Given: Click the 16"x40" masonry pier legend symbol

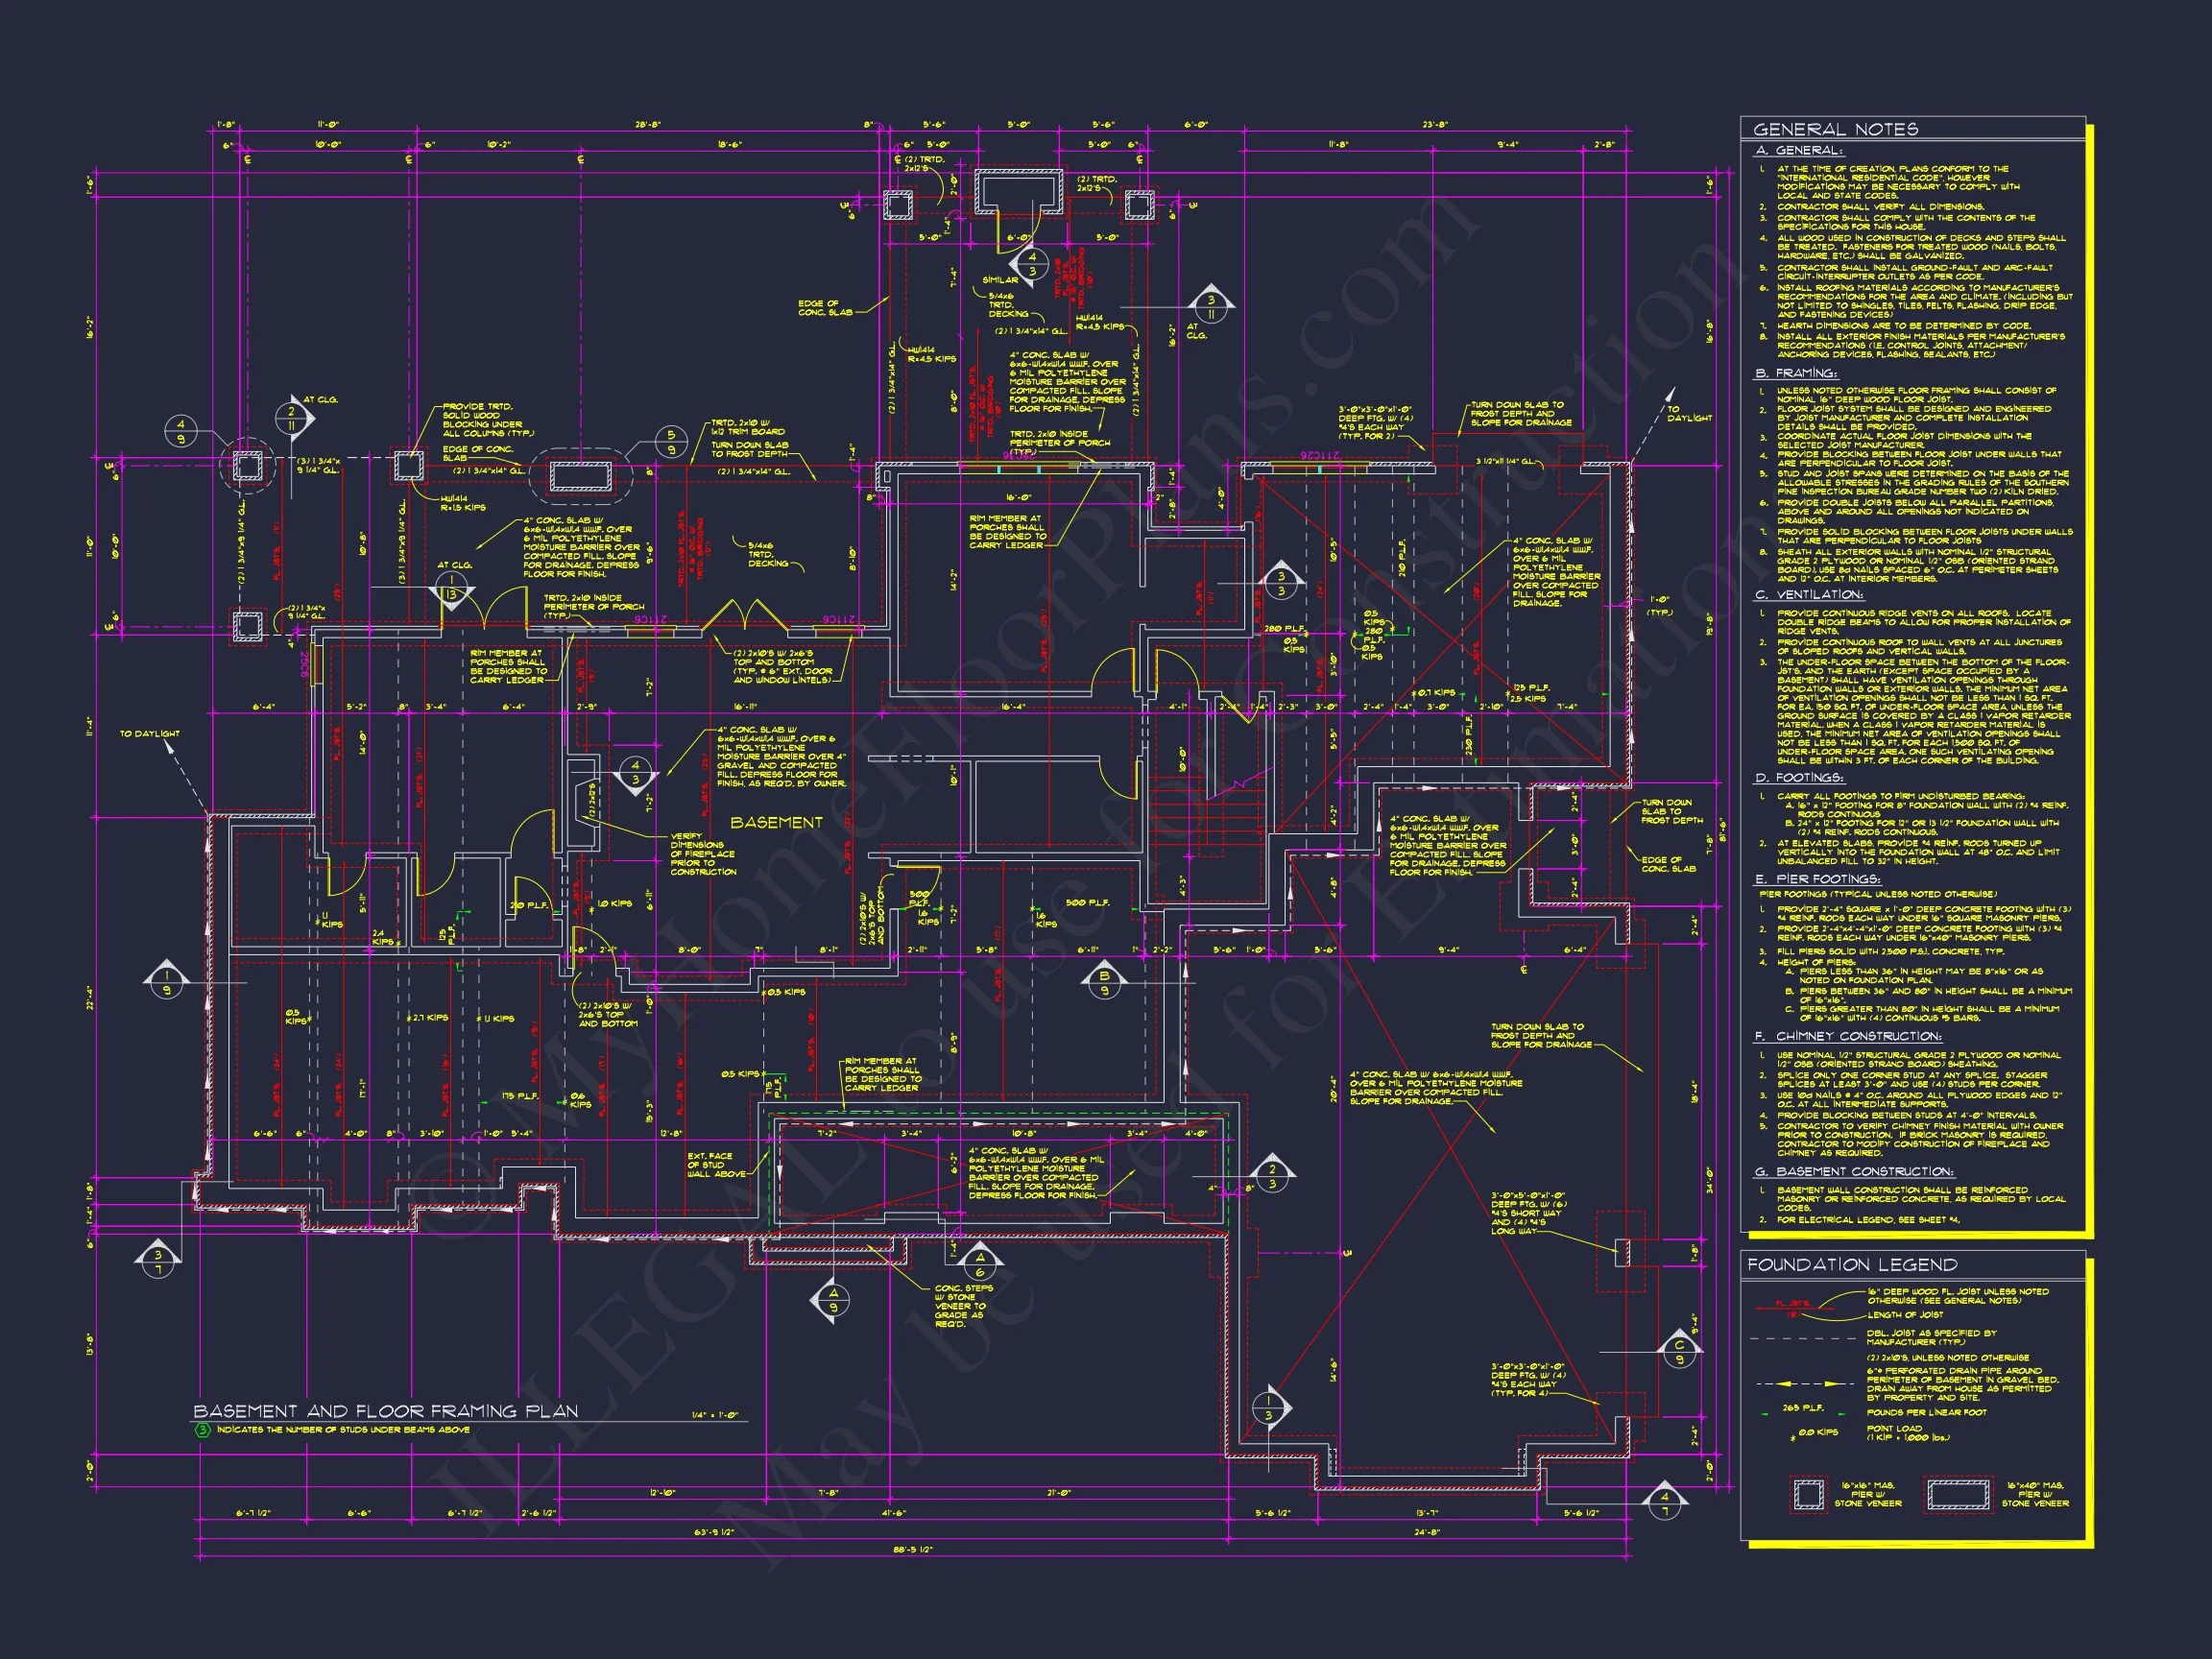Looking at the screenshot, I should pos(1960,1495).
